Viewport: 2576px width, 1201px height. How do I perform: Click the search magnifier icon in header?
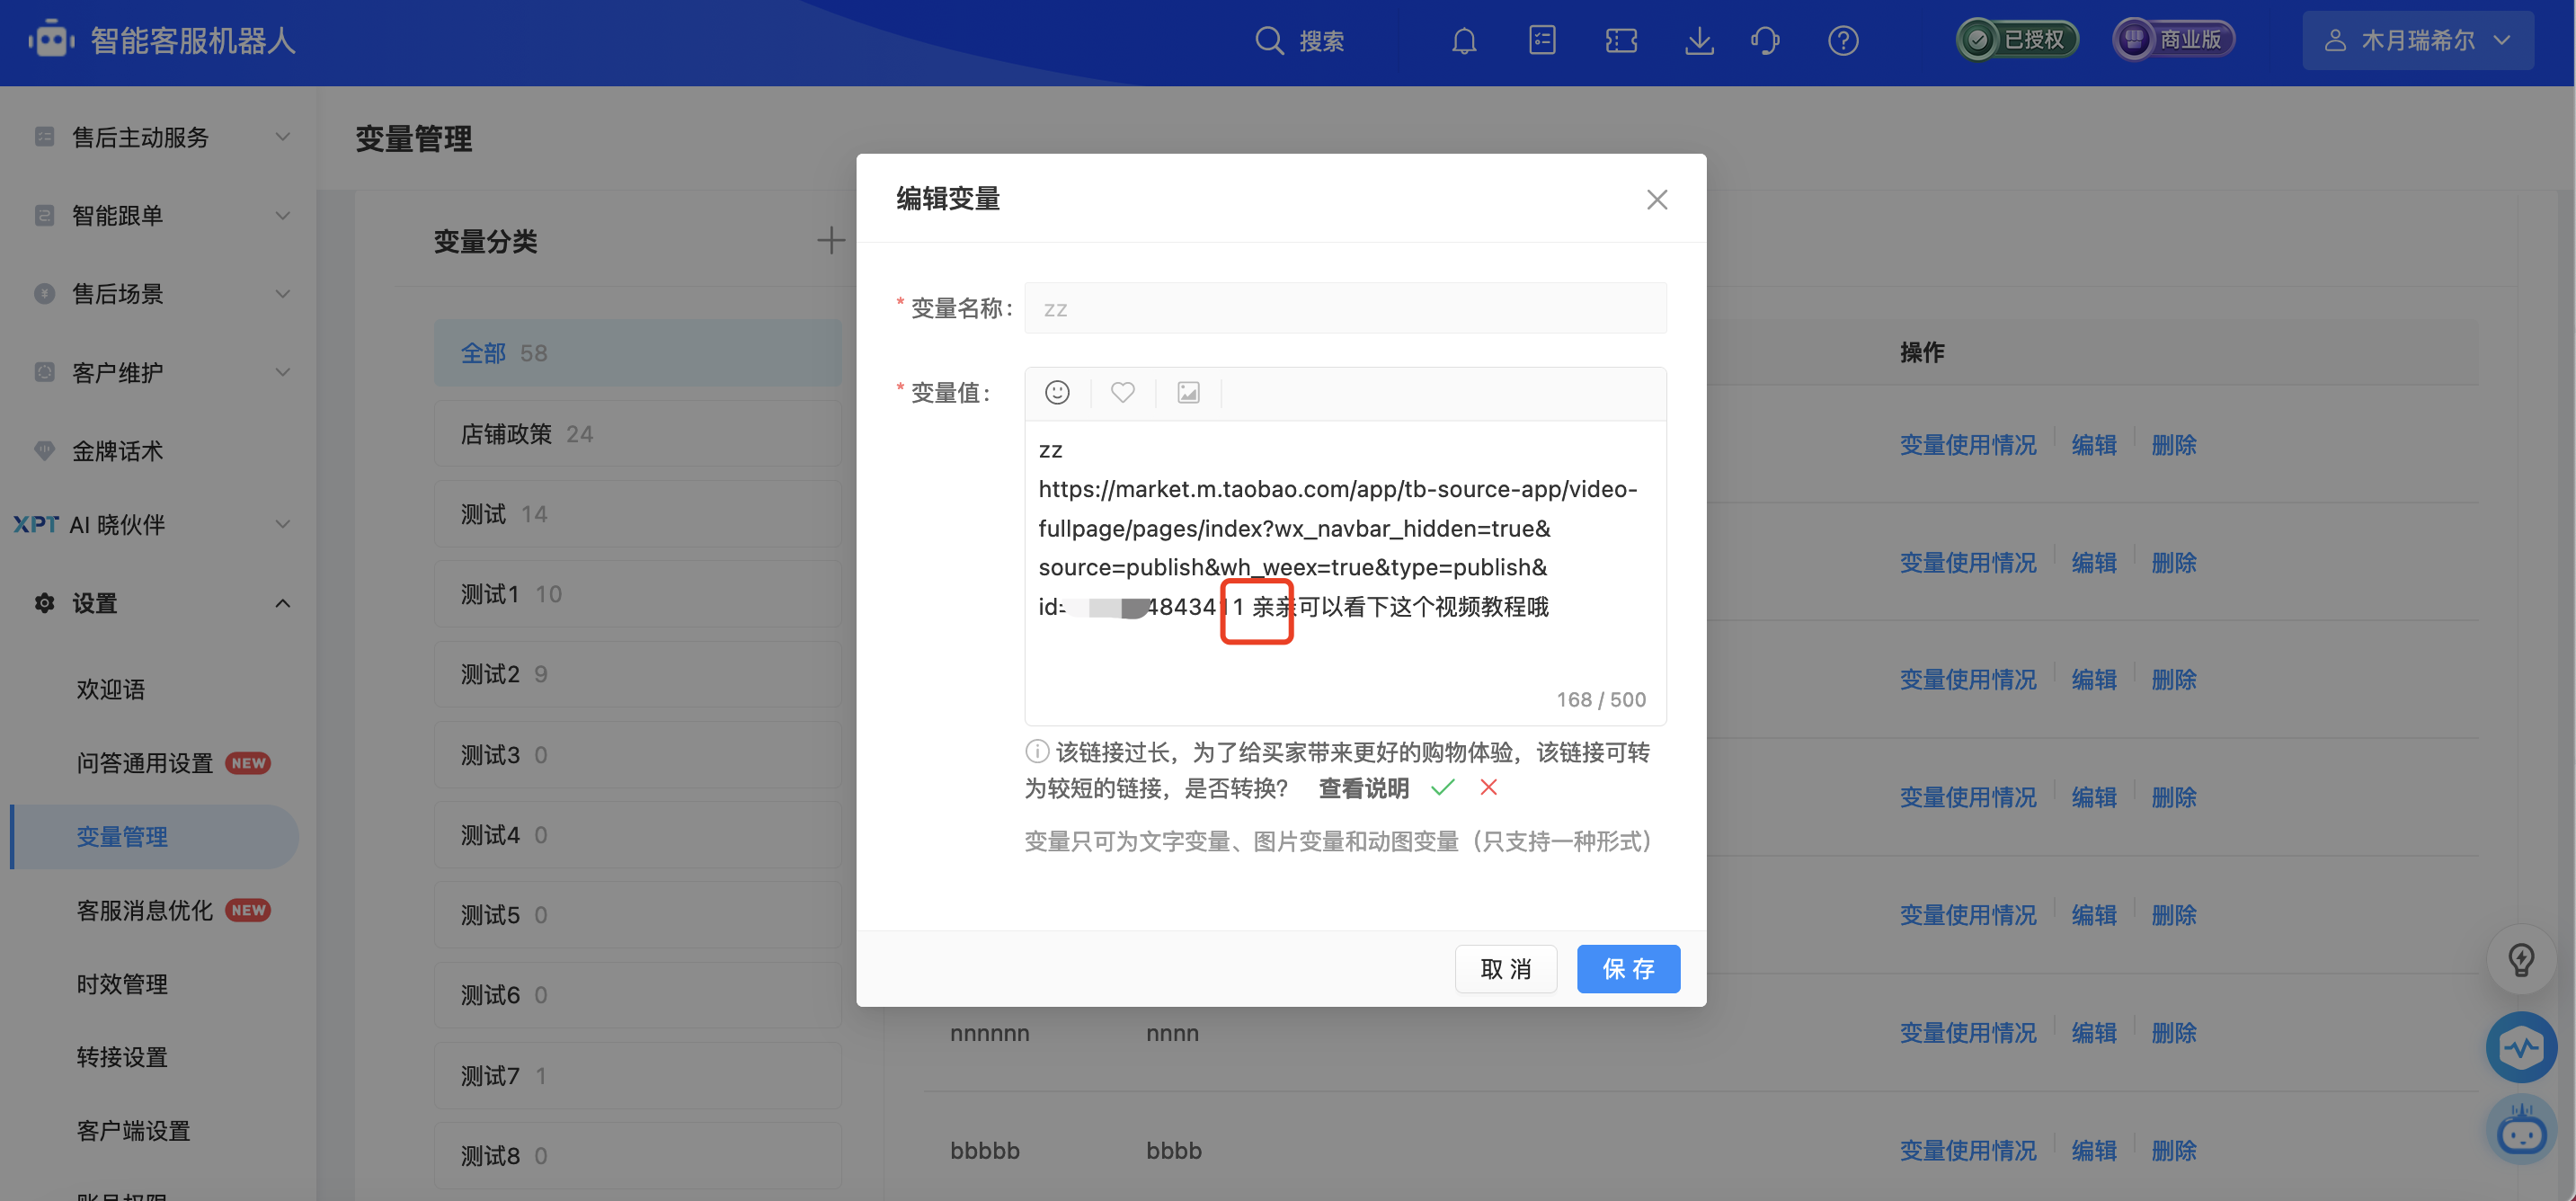pos(1269,41)
